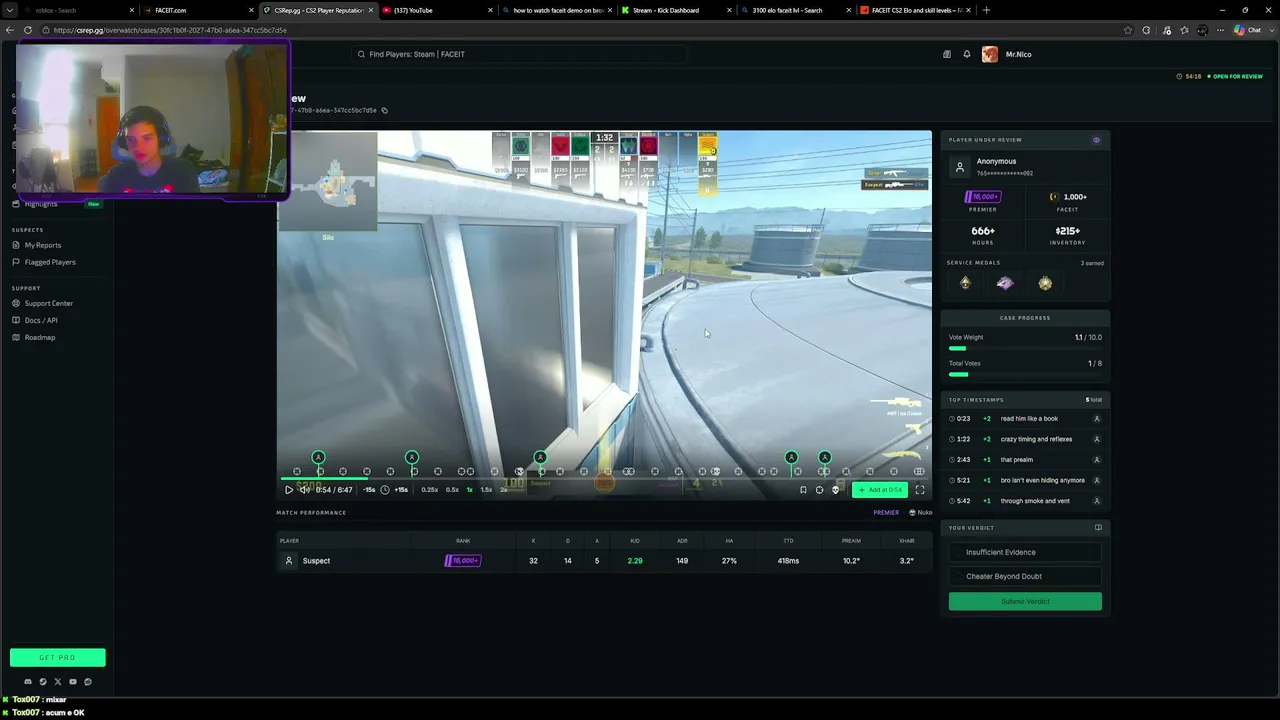Mute the video player volume

click(304, 490)
